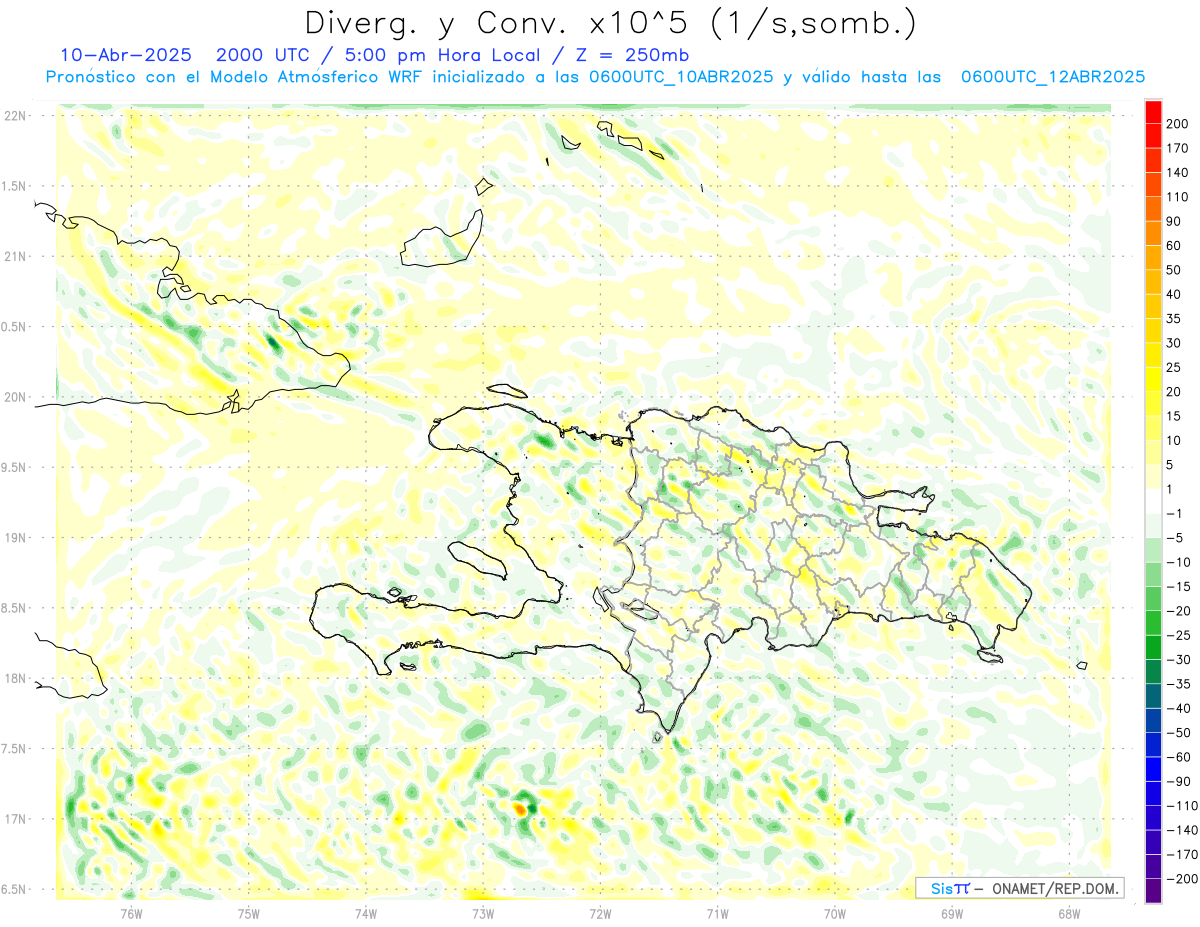Click the color scale value '-140'

1182,829
